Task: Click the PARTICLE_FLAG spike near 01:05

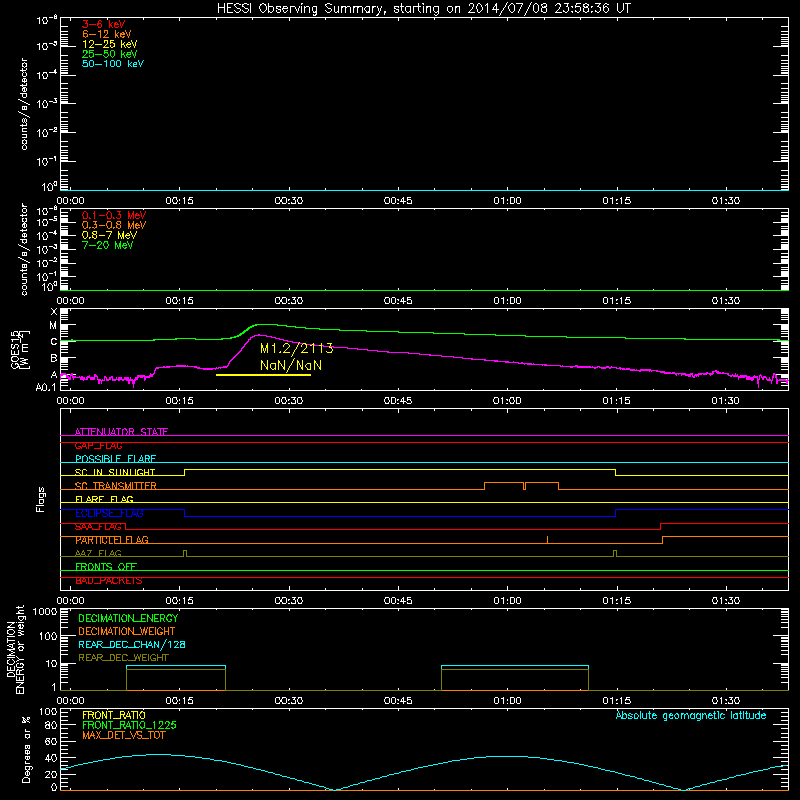Action: point(547,539)
